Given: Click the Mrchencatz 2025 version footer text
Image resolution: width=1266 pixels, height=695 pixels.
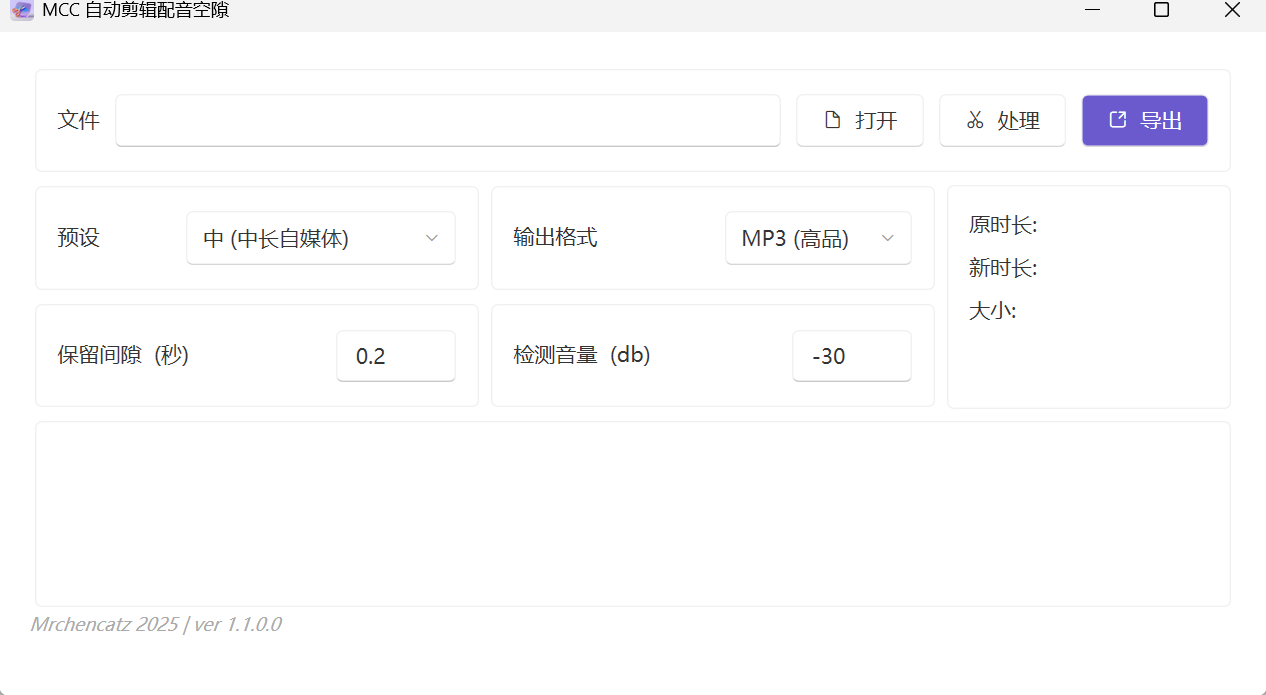Looking at the screenshot, I should tap(156, 625).
